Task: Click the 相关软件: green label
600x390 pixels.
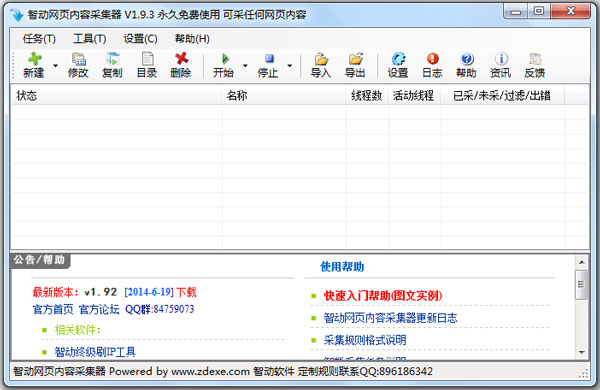Action: (78, 330)
